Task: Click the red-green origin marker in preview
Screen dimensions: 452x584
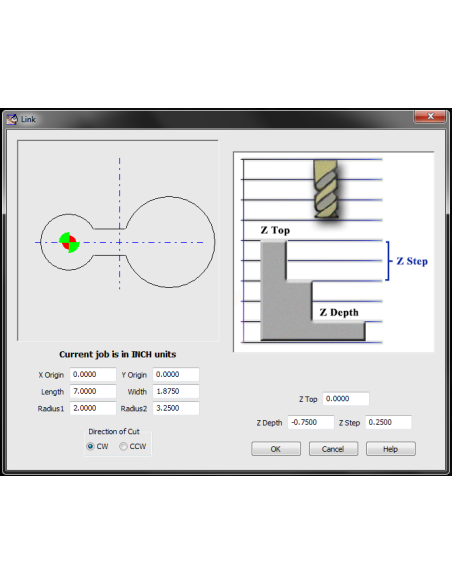Action: (69, 242)
